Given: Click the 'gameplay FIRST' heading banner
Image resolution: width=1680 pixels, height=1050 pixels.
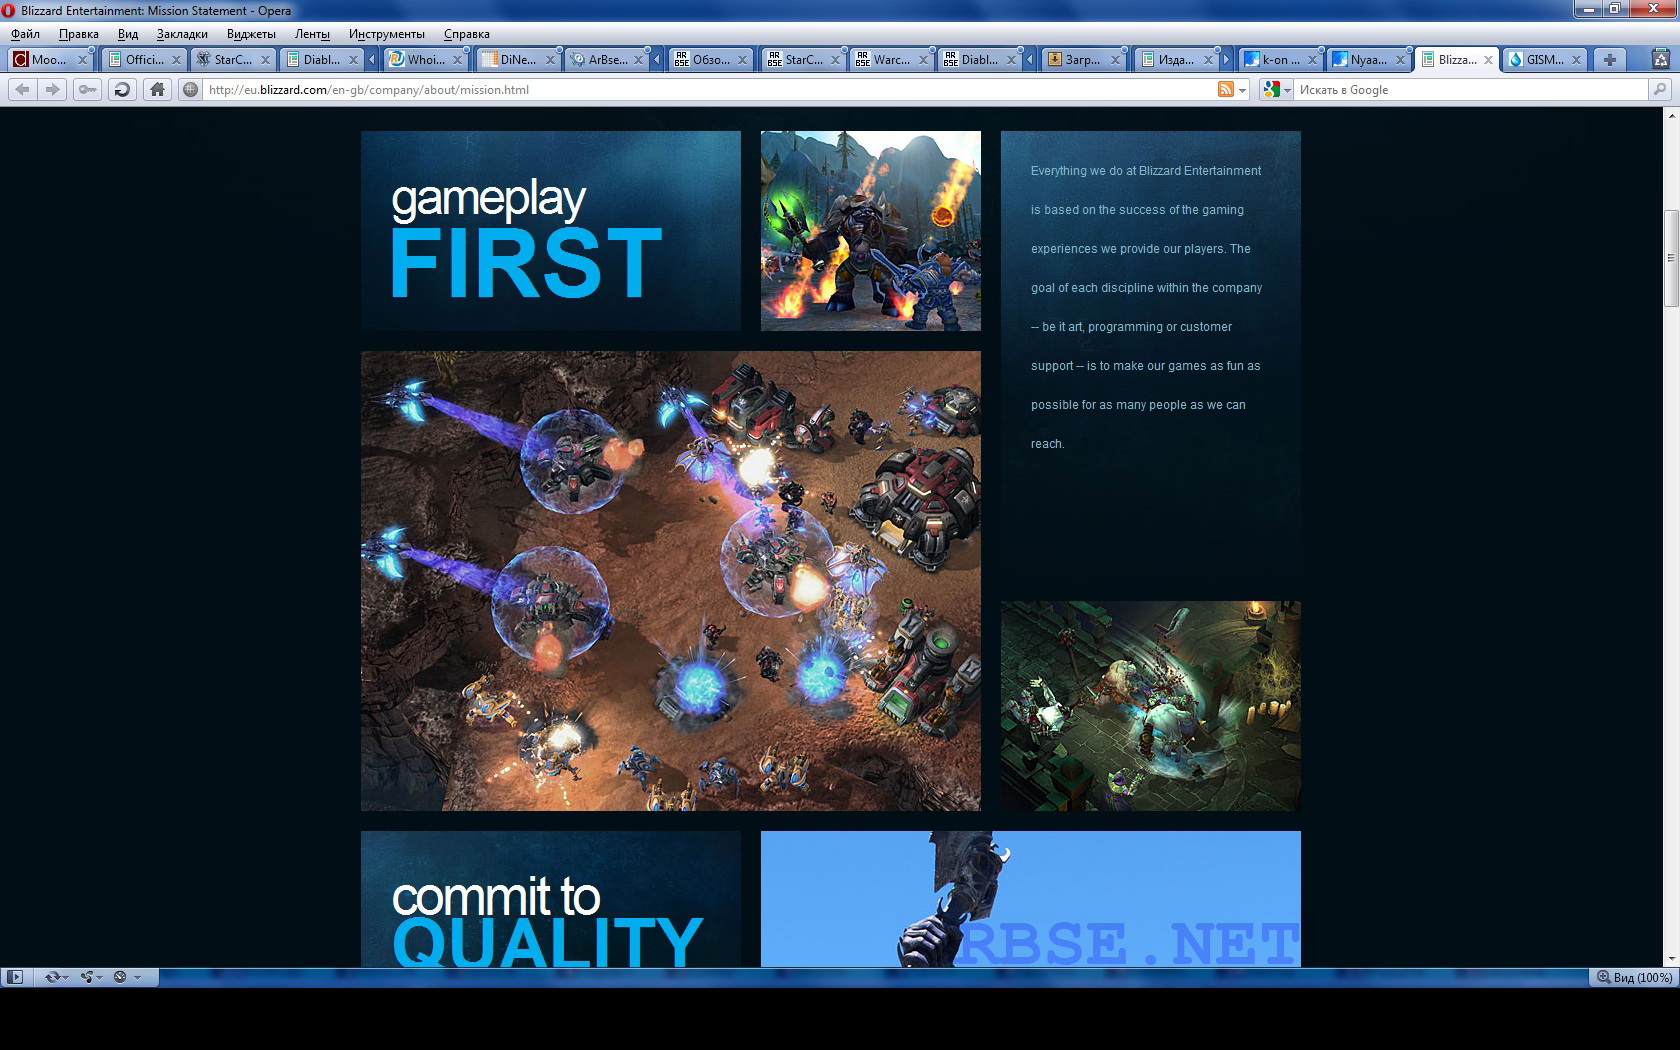Looking at the screenshot, I should click(x=550, y=230).
